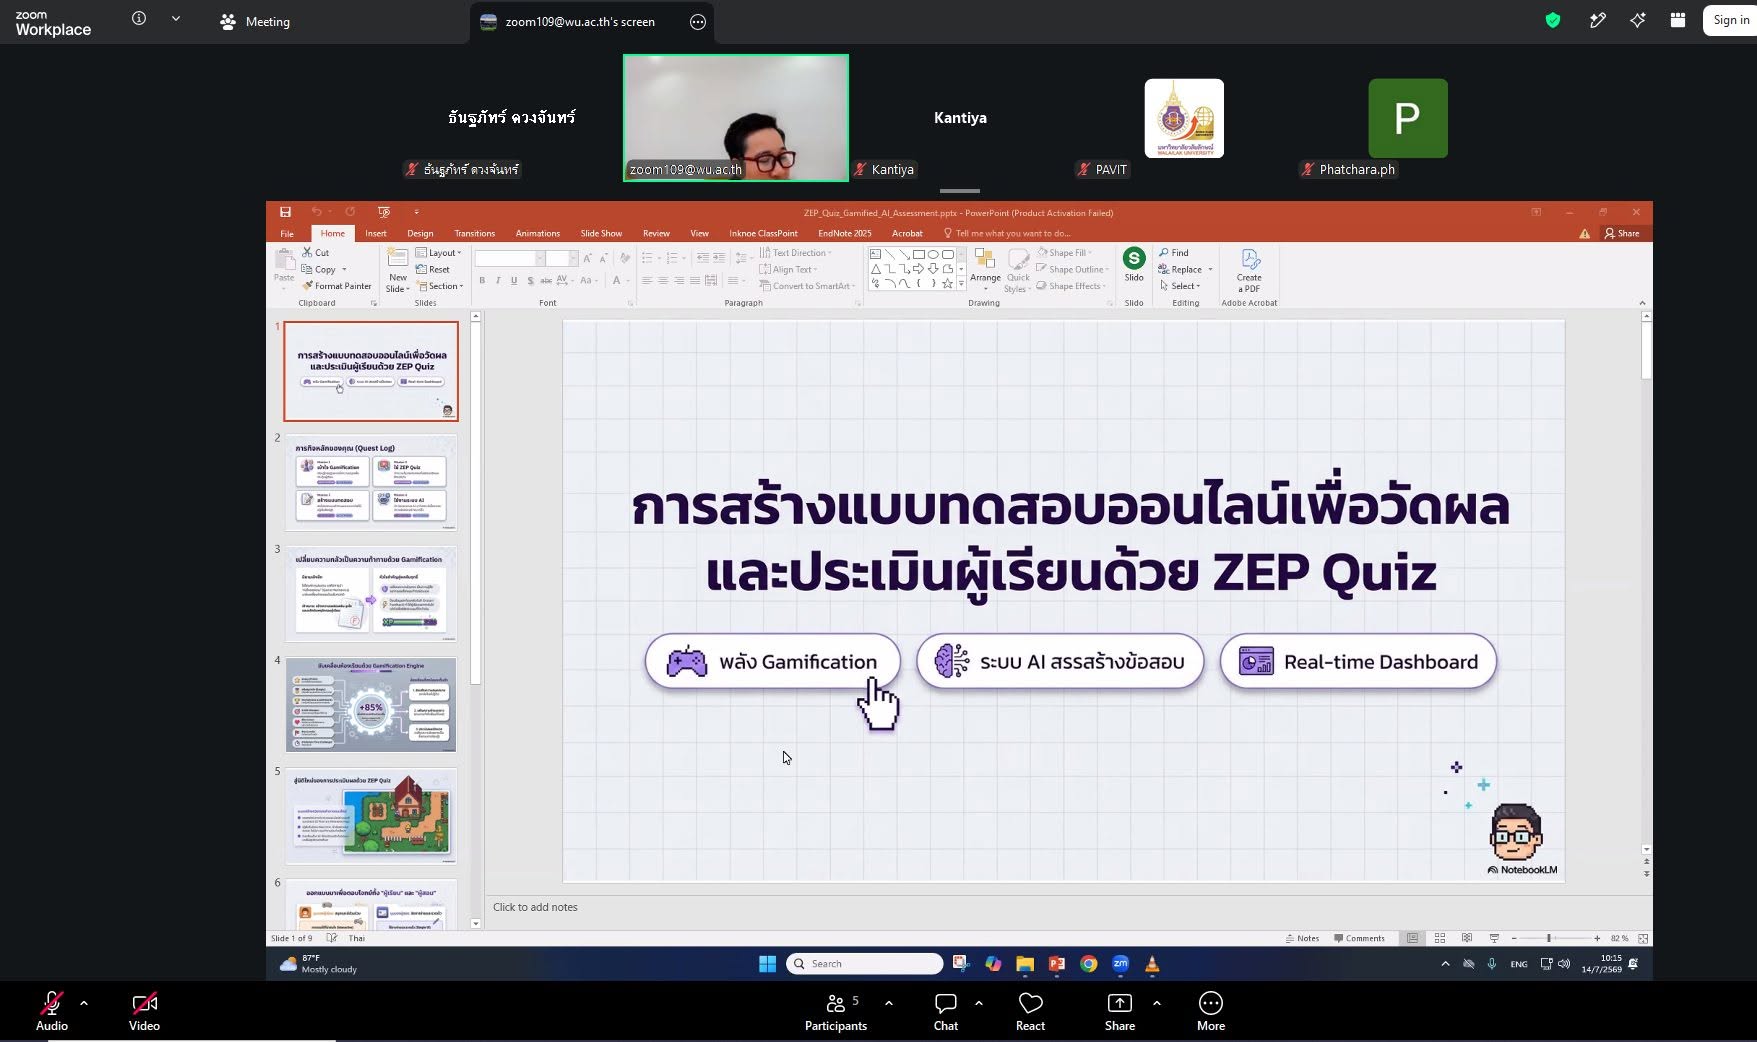Select slide 3 thumbnail about Gamification

[x=371, y=594]
